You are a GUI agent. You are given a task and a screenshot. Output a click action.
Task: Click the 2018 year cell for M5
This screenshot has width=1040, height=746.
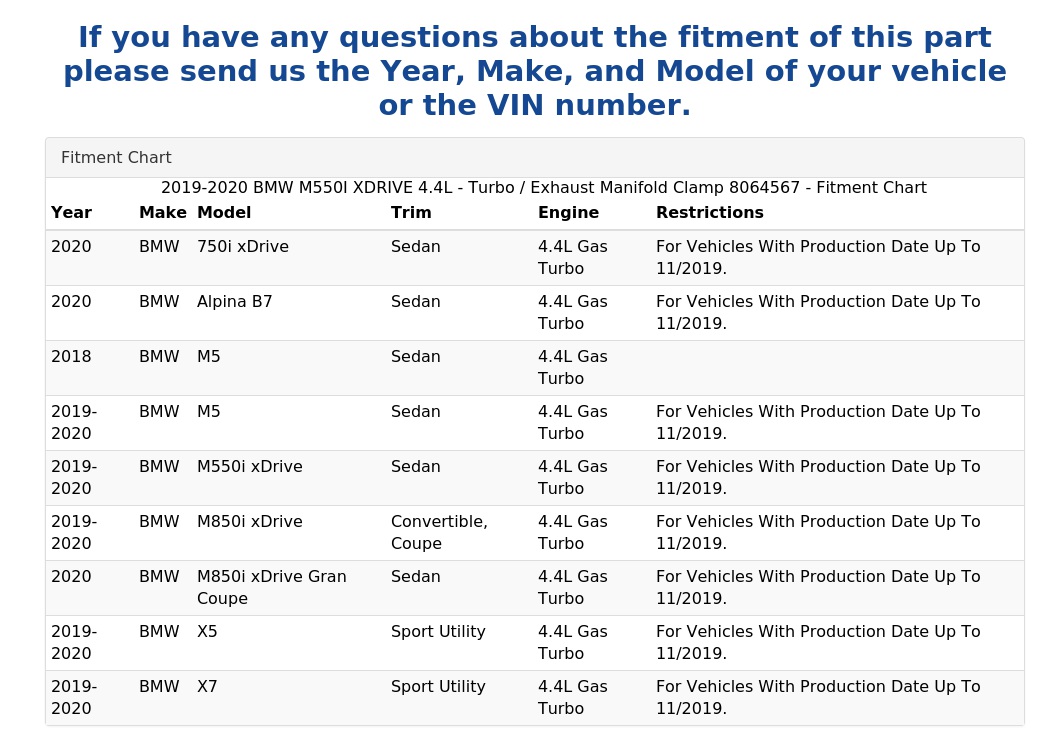pos(71,357)
